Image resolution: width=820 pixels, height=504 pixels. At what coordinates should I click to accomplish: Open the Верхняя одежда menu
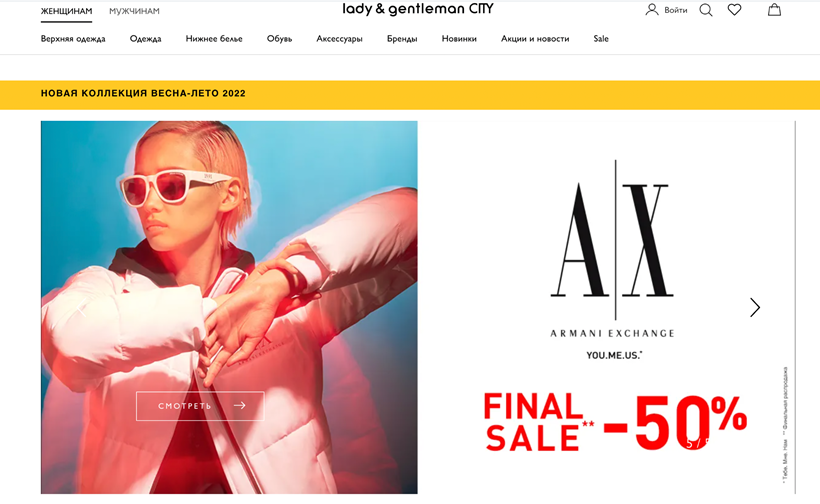coord(73,39)
